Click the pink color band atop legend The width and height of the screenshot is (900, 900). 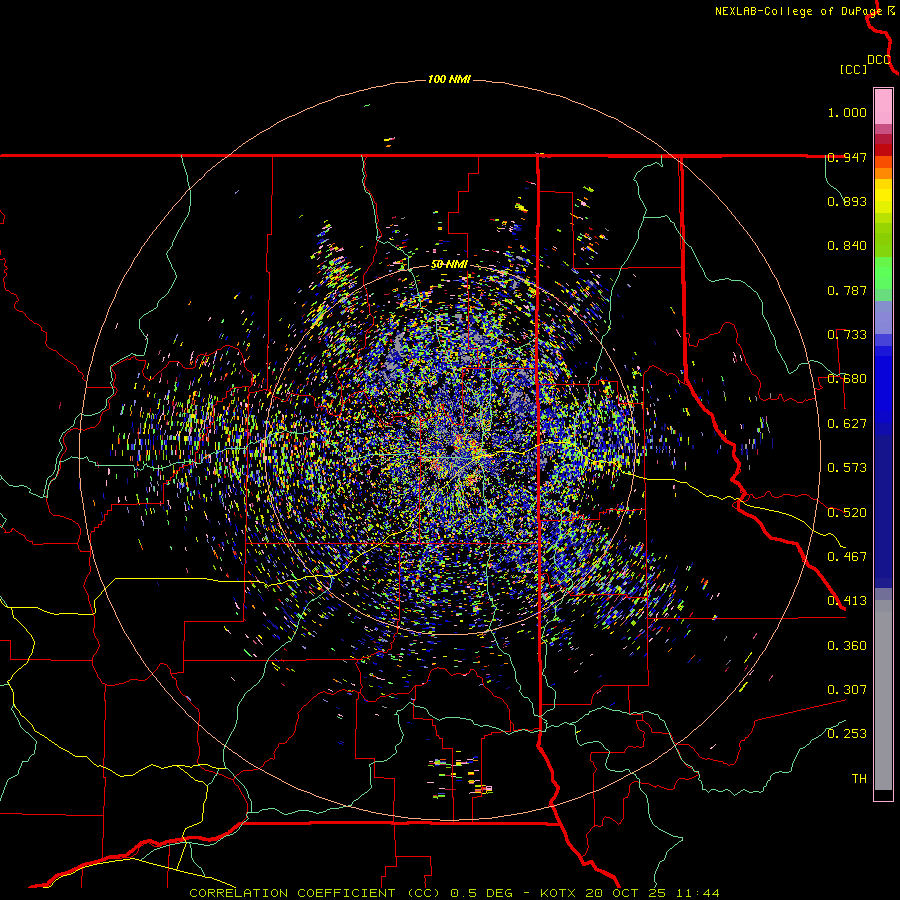coord(883,107)
